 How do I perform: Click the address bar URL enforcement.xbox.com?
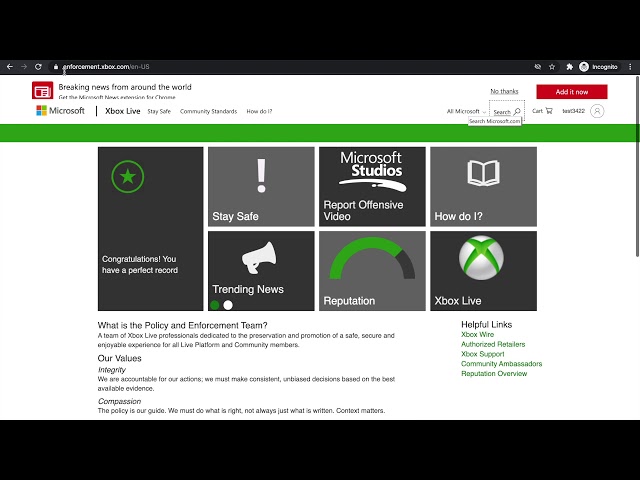pos(106,67)
